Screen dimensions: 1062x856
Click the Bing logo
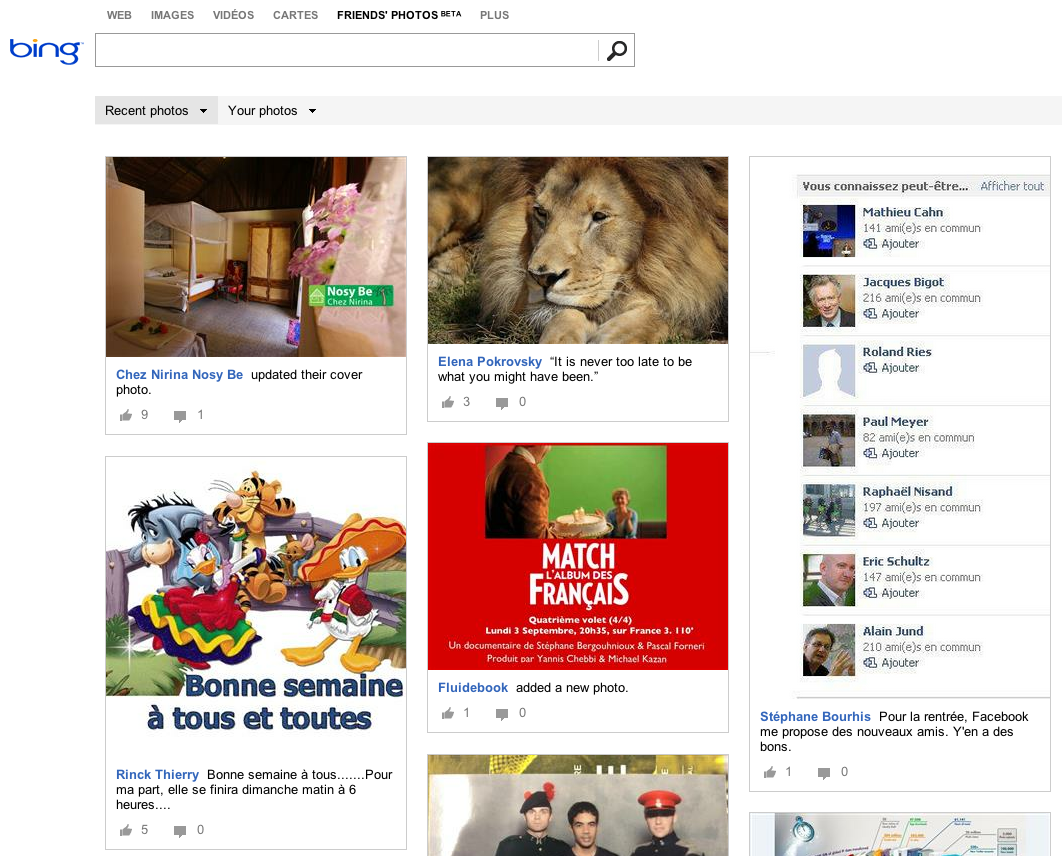45,50
